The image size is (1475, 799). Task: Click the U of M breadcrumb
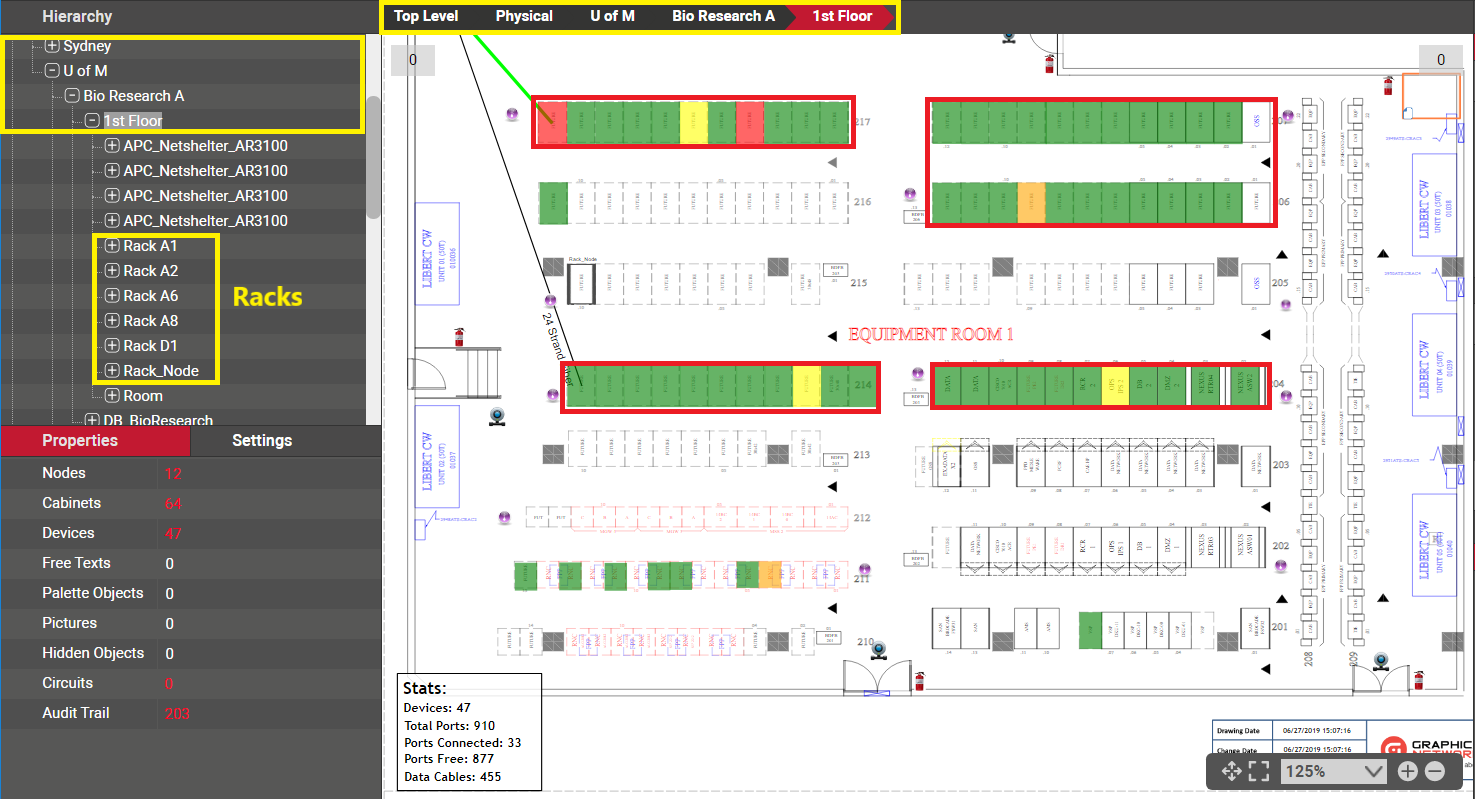[612, 16]
